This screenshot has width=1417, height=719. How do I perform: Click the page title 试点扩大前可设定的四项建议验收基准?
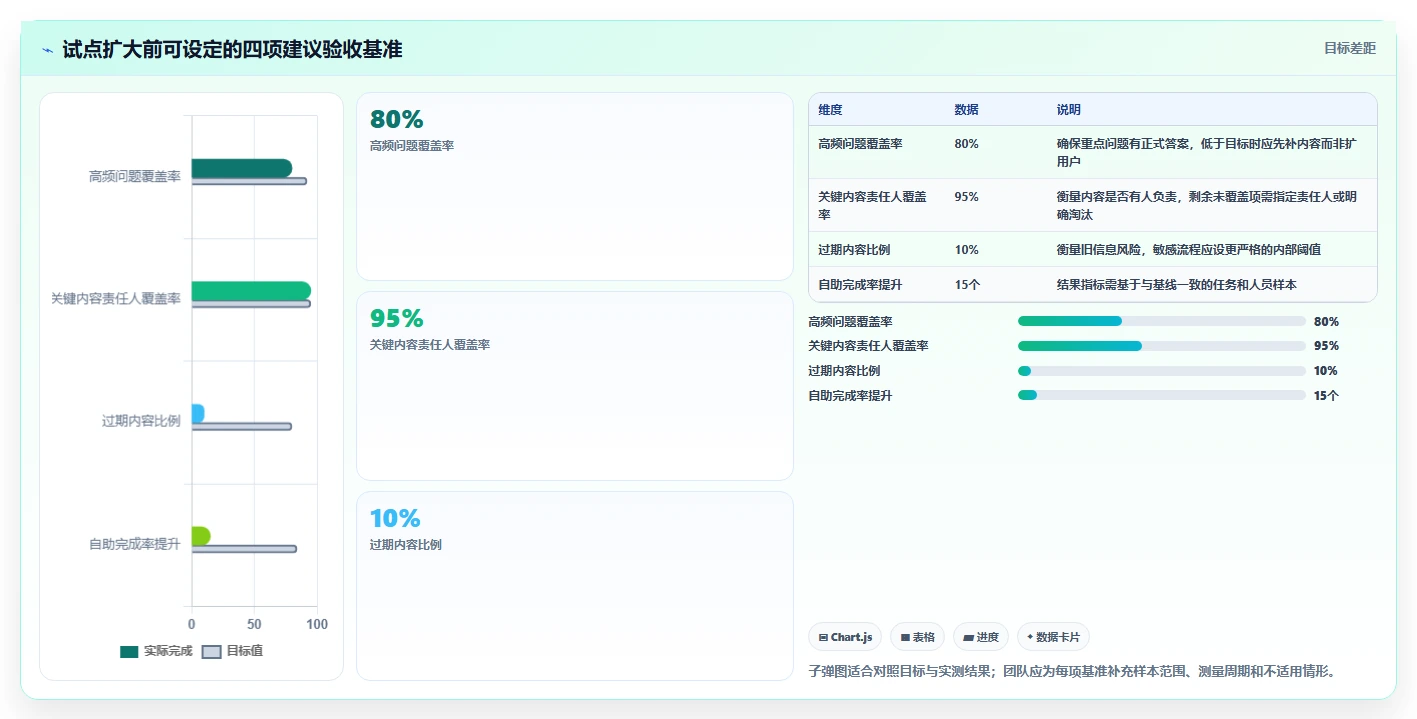coord(232,49)
